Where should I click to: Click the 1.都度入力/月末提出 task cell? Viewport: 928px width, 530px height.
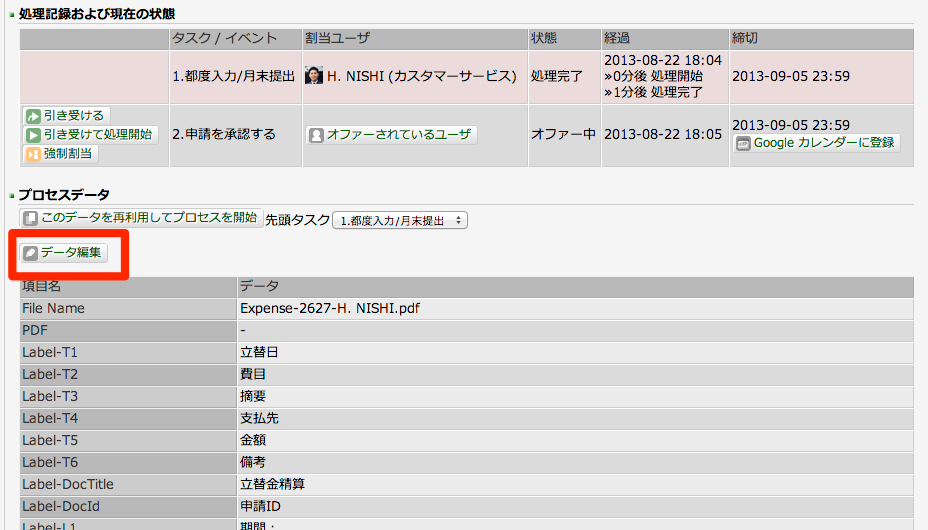(236, 76)
